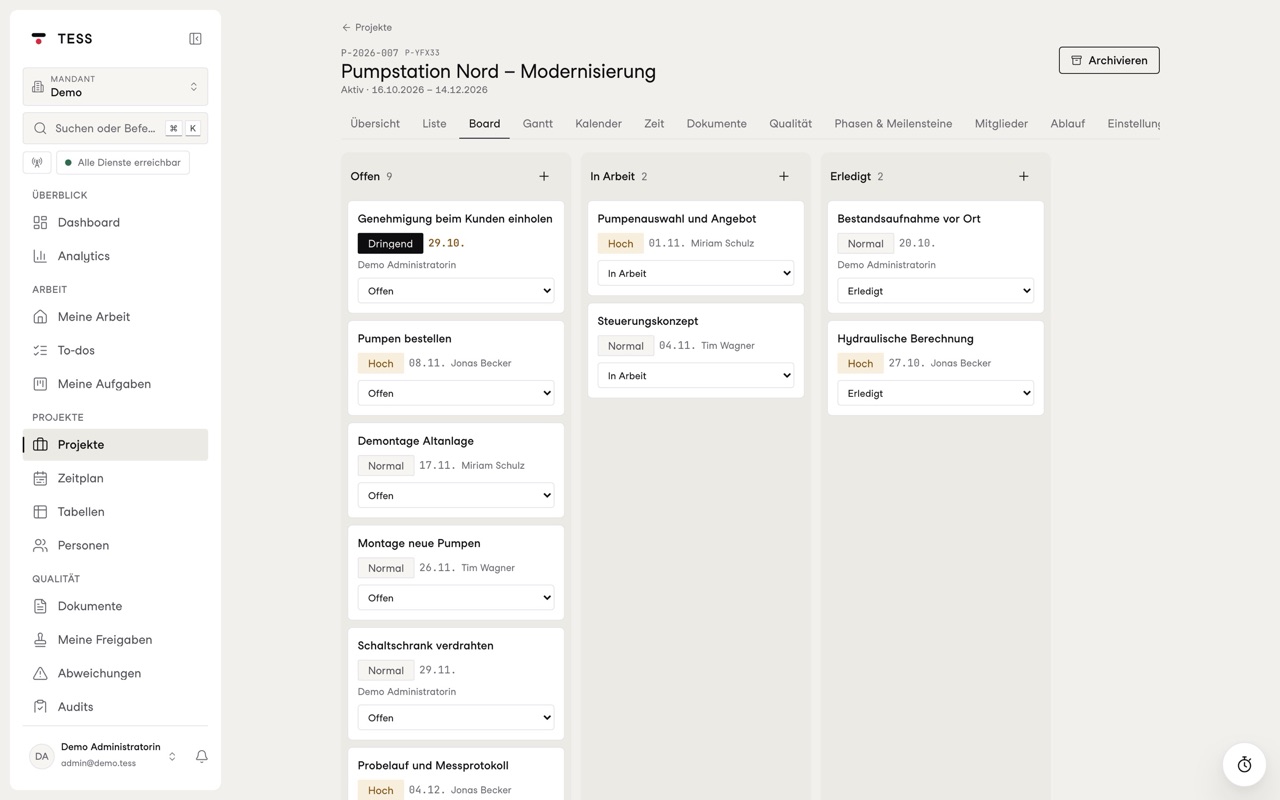
Task: Open Analytics in the sidebar
Action: click(115, 256)
